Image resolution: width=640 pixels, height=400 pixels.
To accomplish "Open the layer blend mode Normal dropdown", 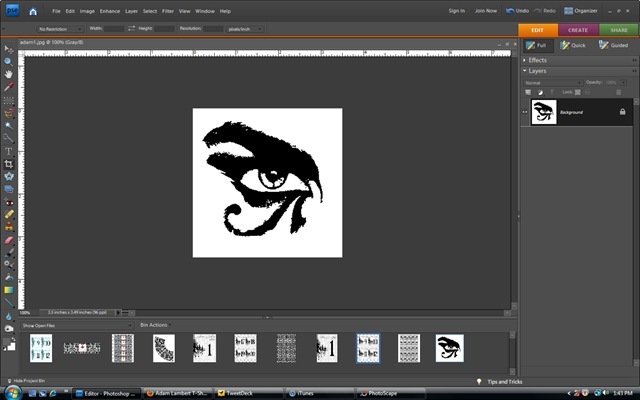I will 552,82.
